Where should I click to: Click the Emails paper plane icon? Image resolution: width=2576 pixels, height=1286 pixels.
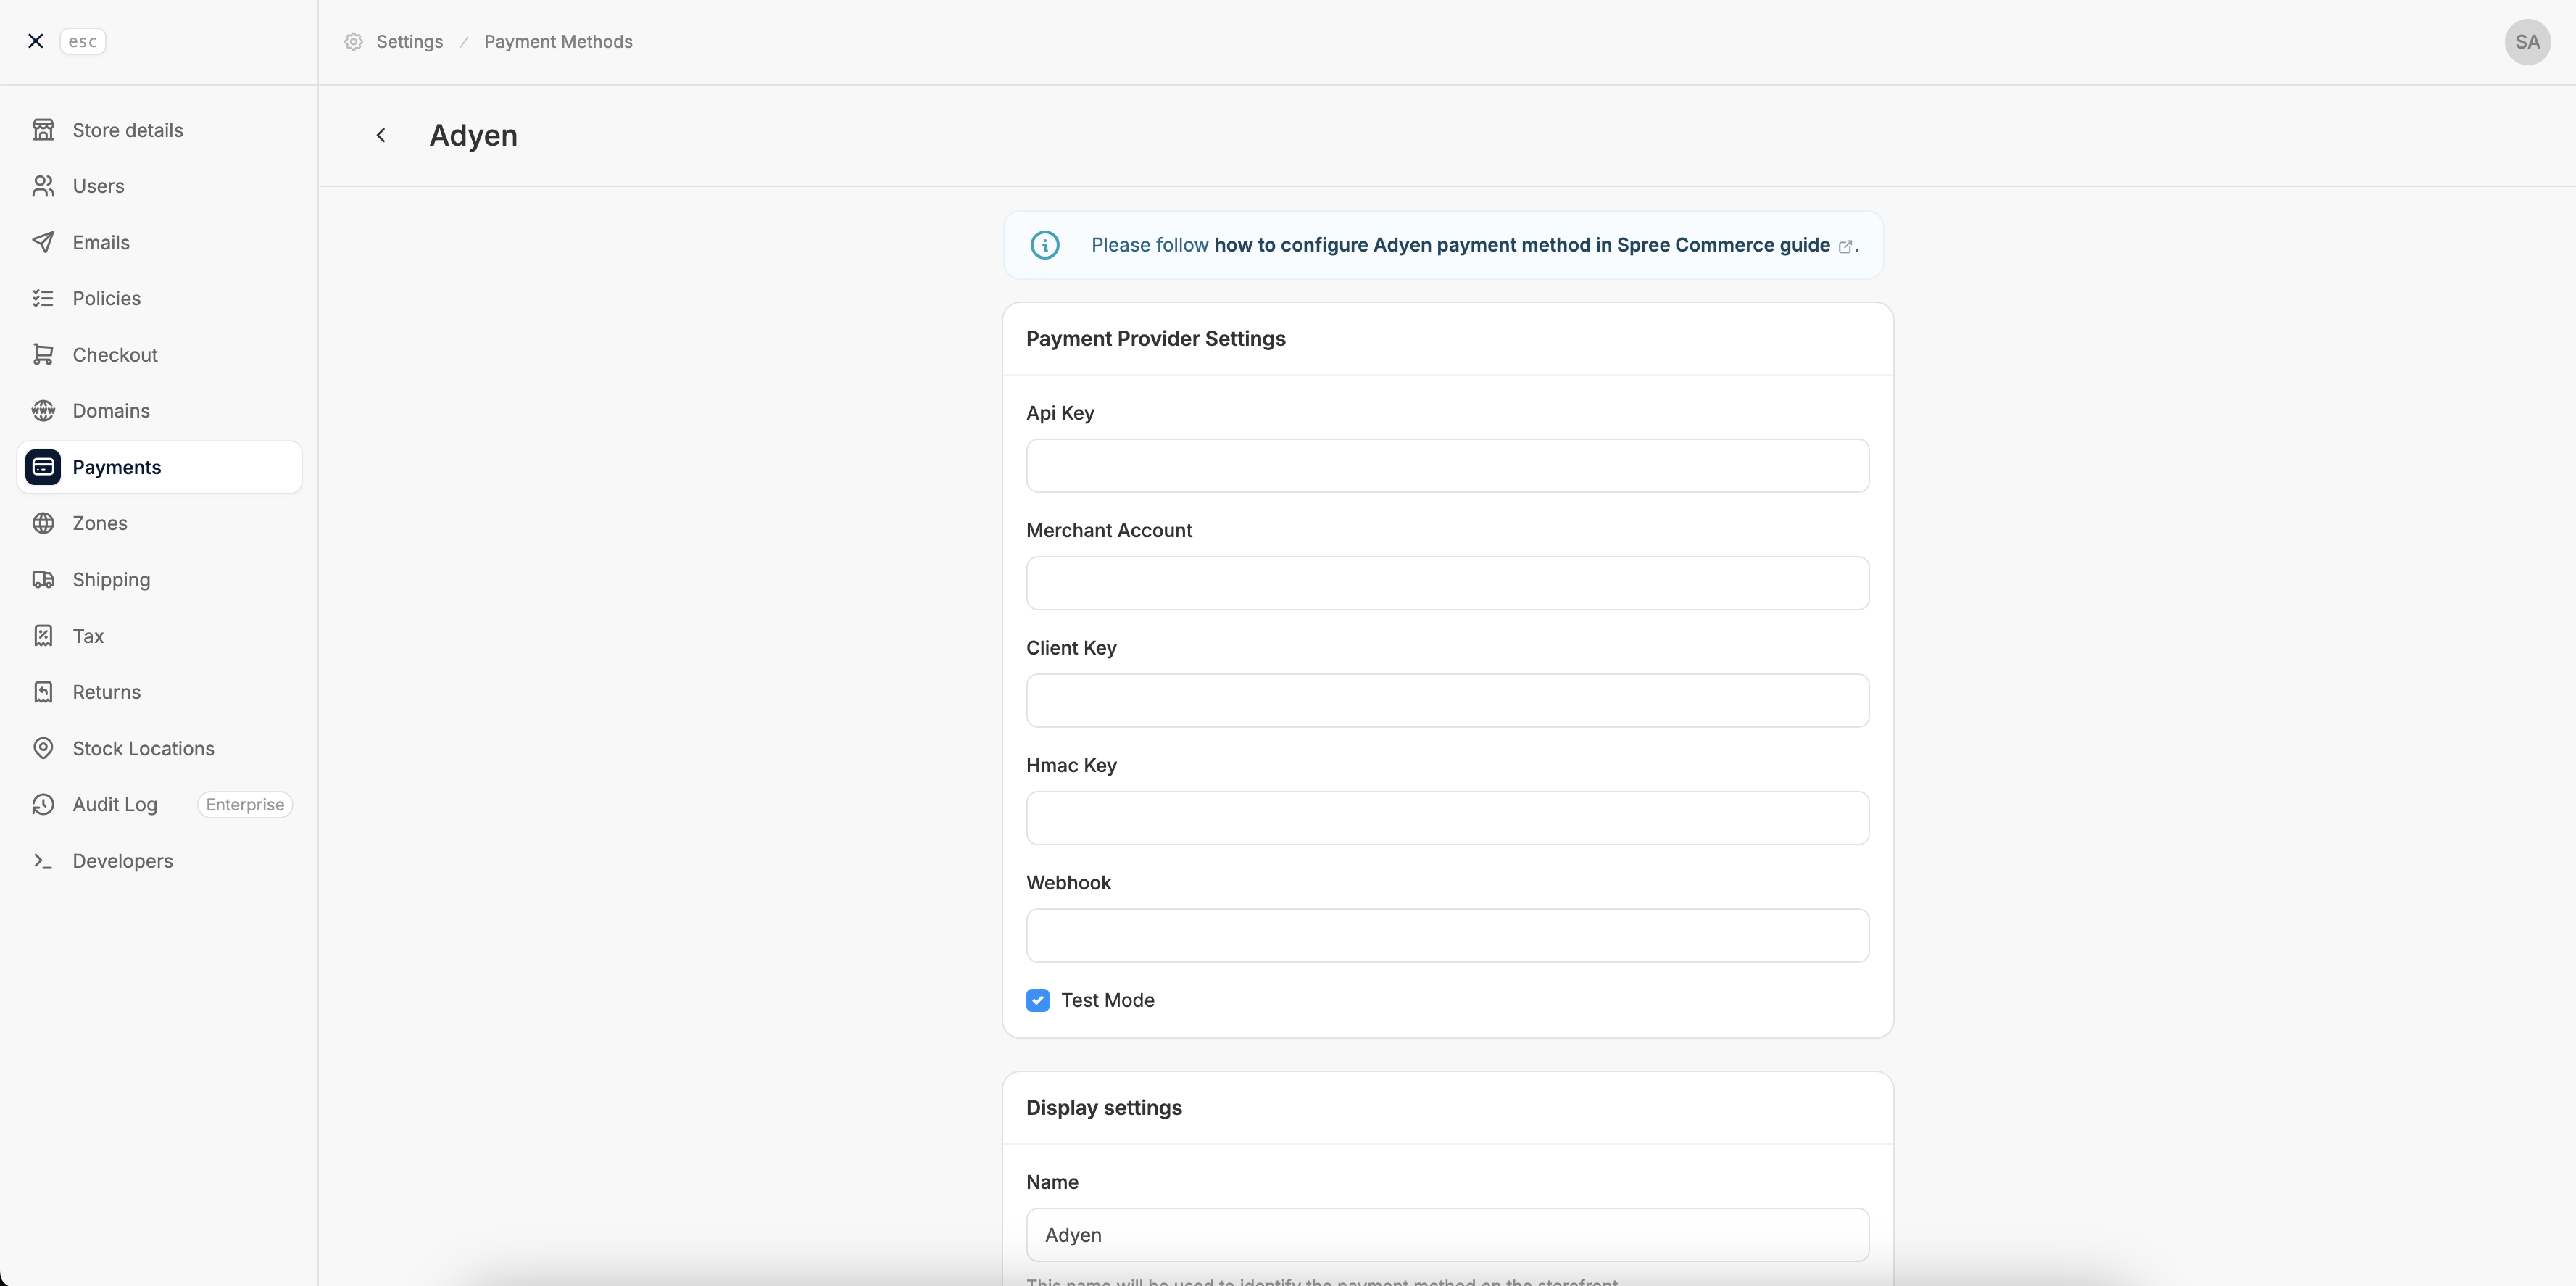(x=43, y=242)
